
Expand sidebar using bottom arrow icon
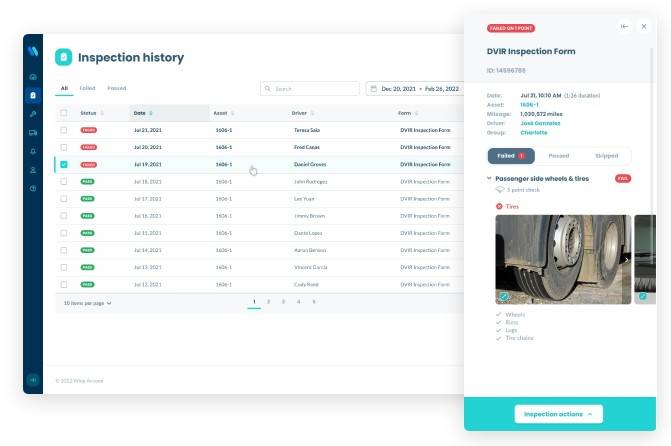[33, 379]
